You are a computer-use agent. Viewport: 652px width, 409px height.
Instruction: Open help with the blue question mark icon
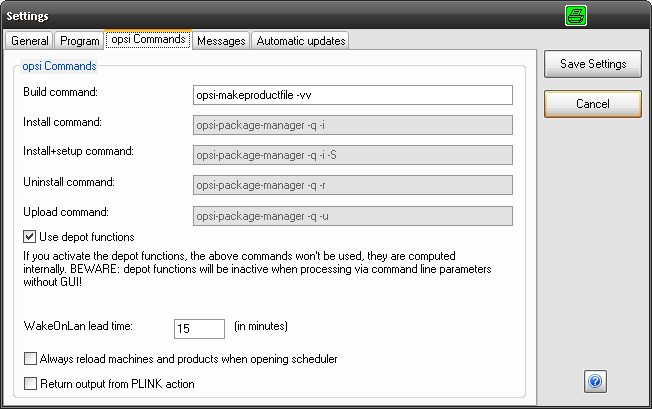click(595, 381)
